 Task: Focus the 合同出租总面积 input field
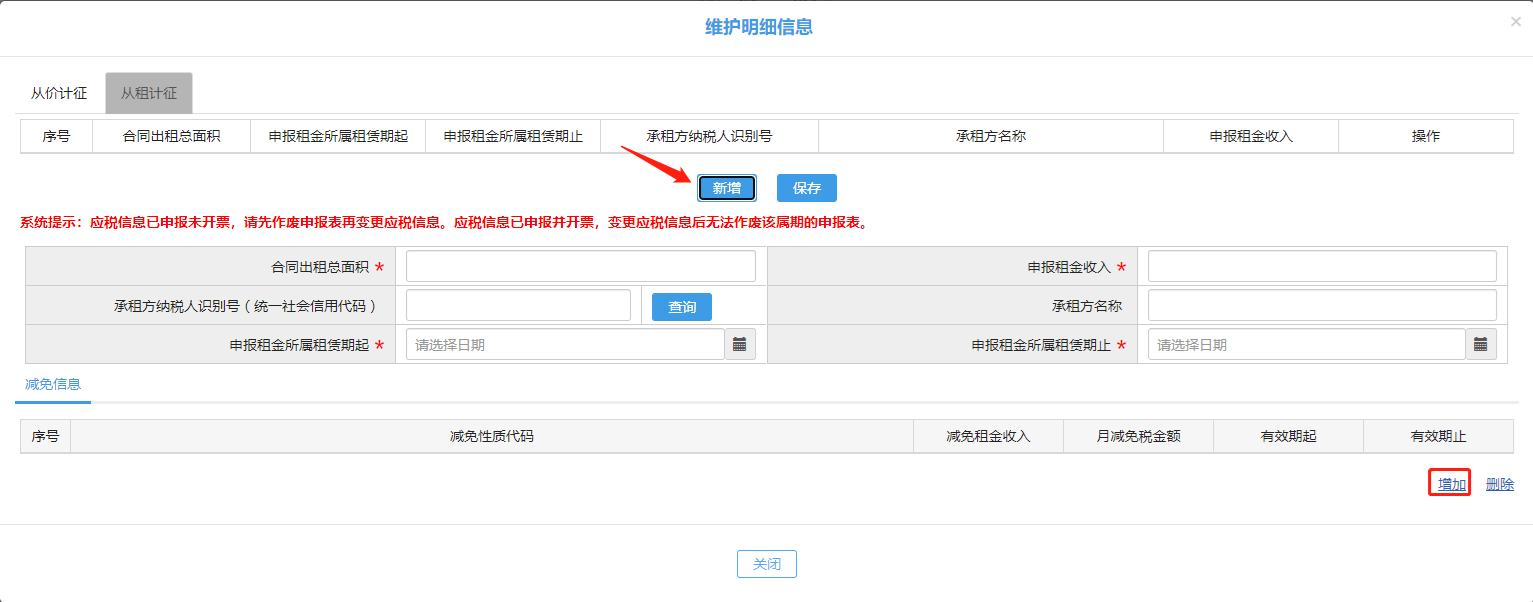581,266
